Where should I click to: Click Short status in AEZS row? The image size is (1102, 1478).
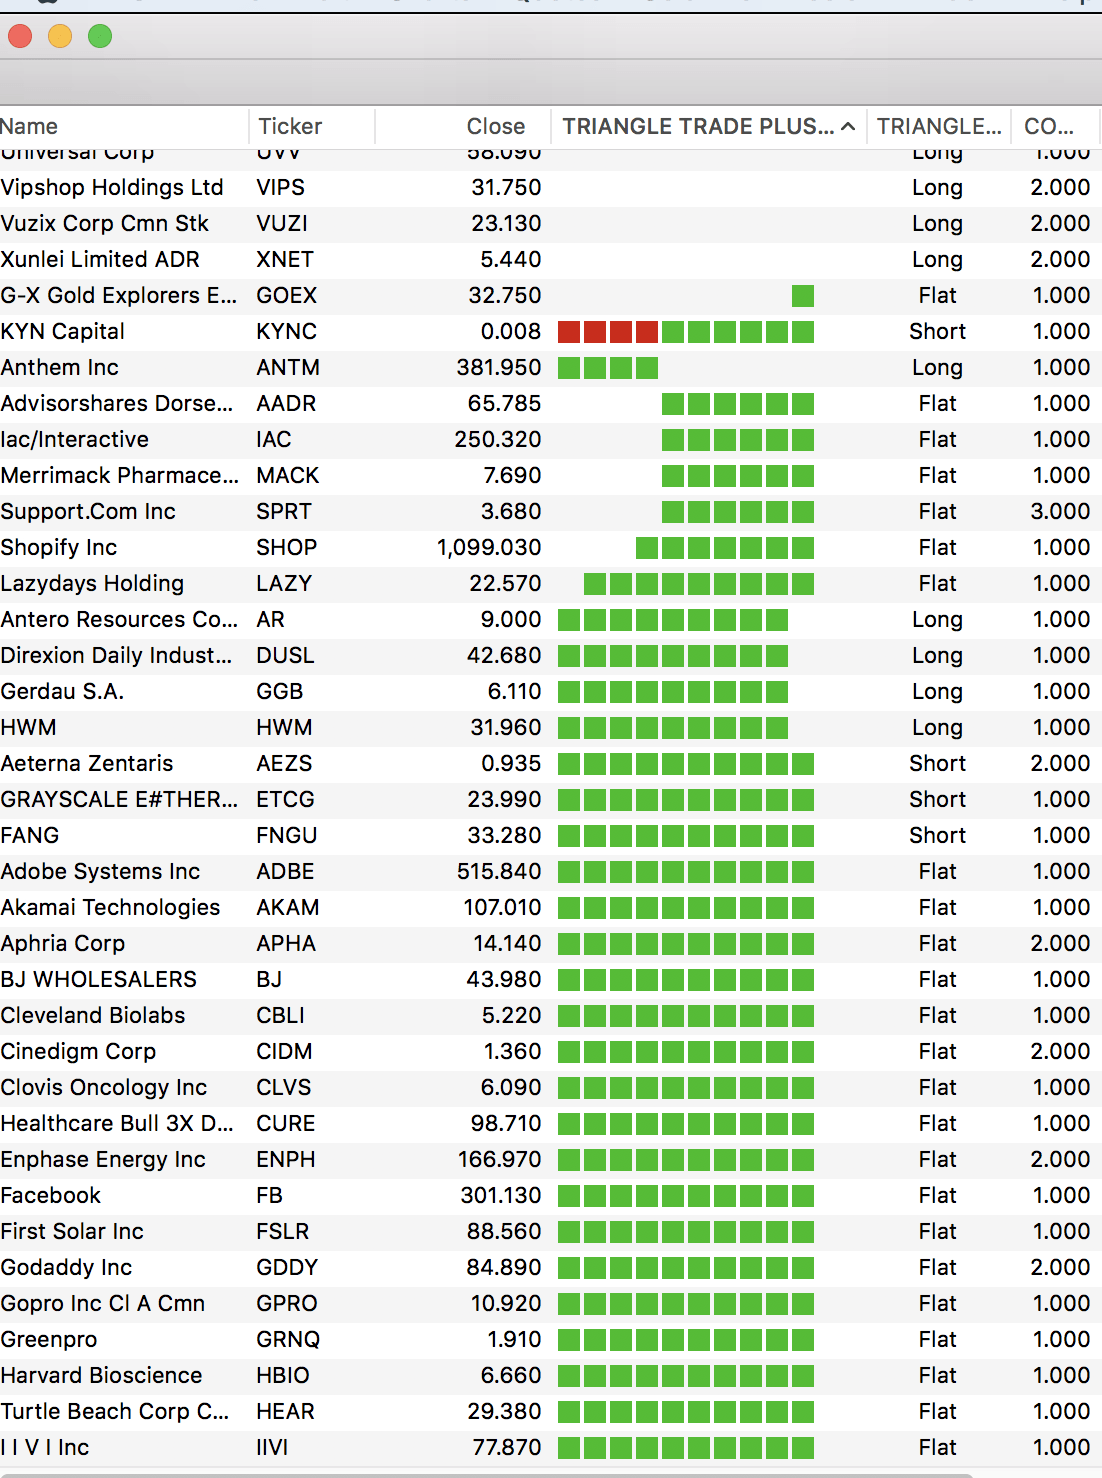(938, 764)
